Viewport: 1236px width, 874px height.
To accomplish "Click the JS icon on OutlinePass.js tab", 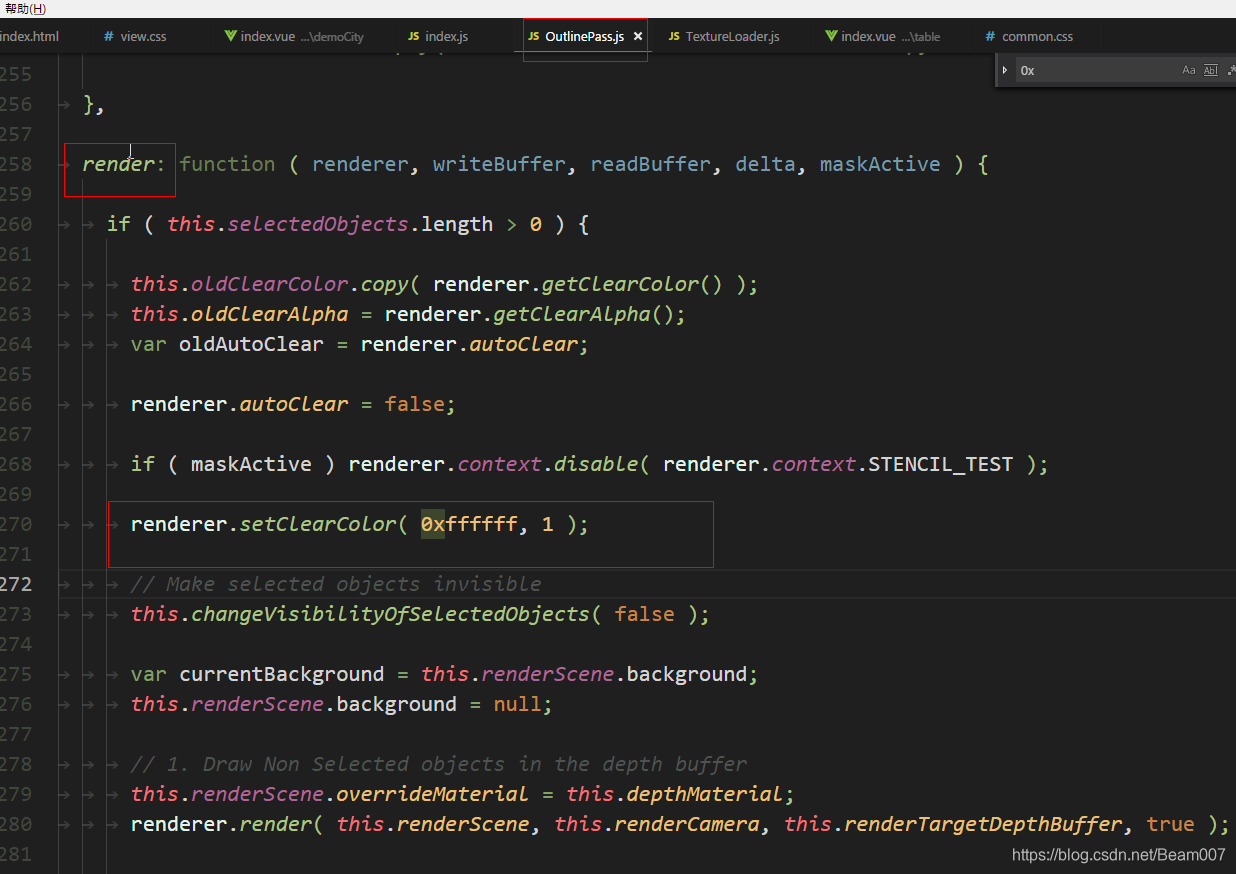I will 534,37.
